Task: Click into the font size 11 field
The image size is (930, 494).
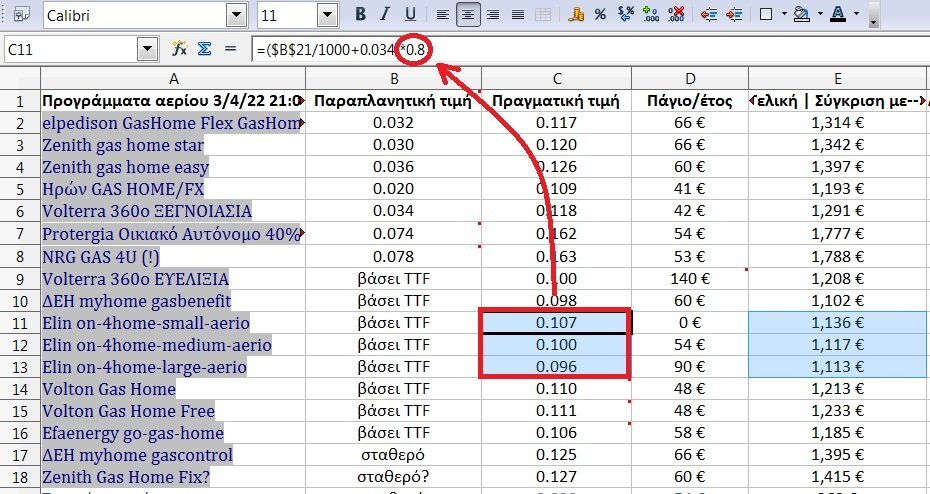Action: click(x=288, y=15)
